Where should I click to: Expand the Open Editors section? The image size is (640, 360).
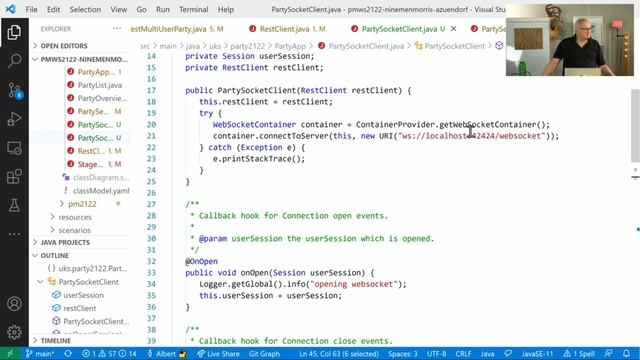pyautogui.click(x=64, y=46)
